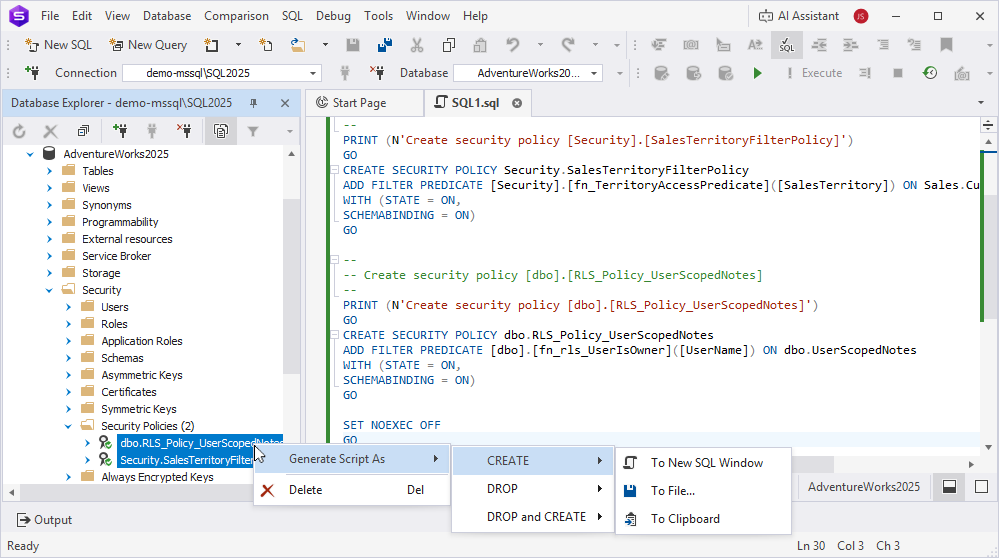Click the SQL formatting icon
Image resolution: width=999 pixels, height=558 pixels.
pos(787,45)
